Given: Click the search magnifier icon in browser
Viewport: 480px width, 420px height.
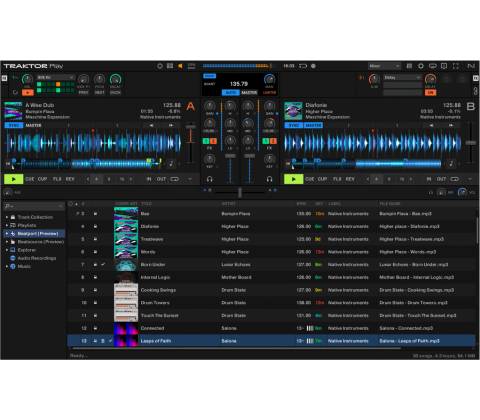Looking at the screenshot, I should pyautogui.click(x=7, y=207).
